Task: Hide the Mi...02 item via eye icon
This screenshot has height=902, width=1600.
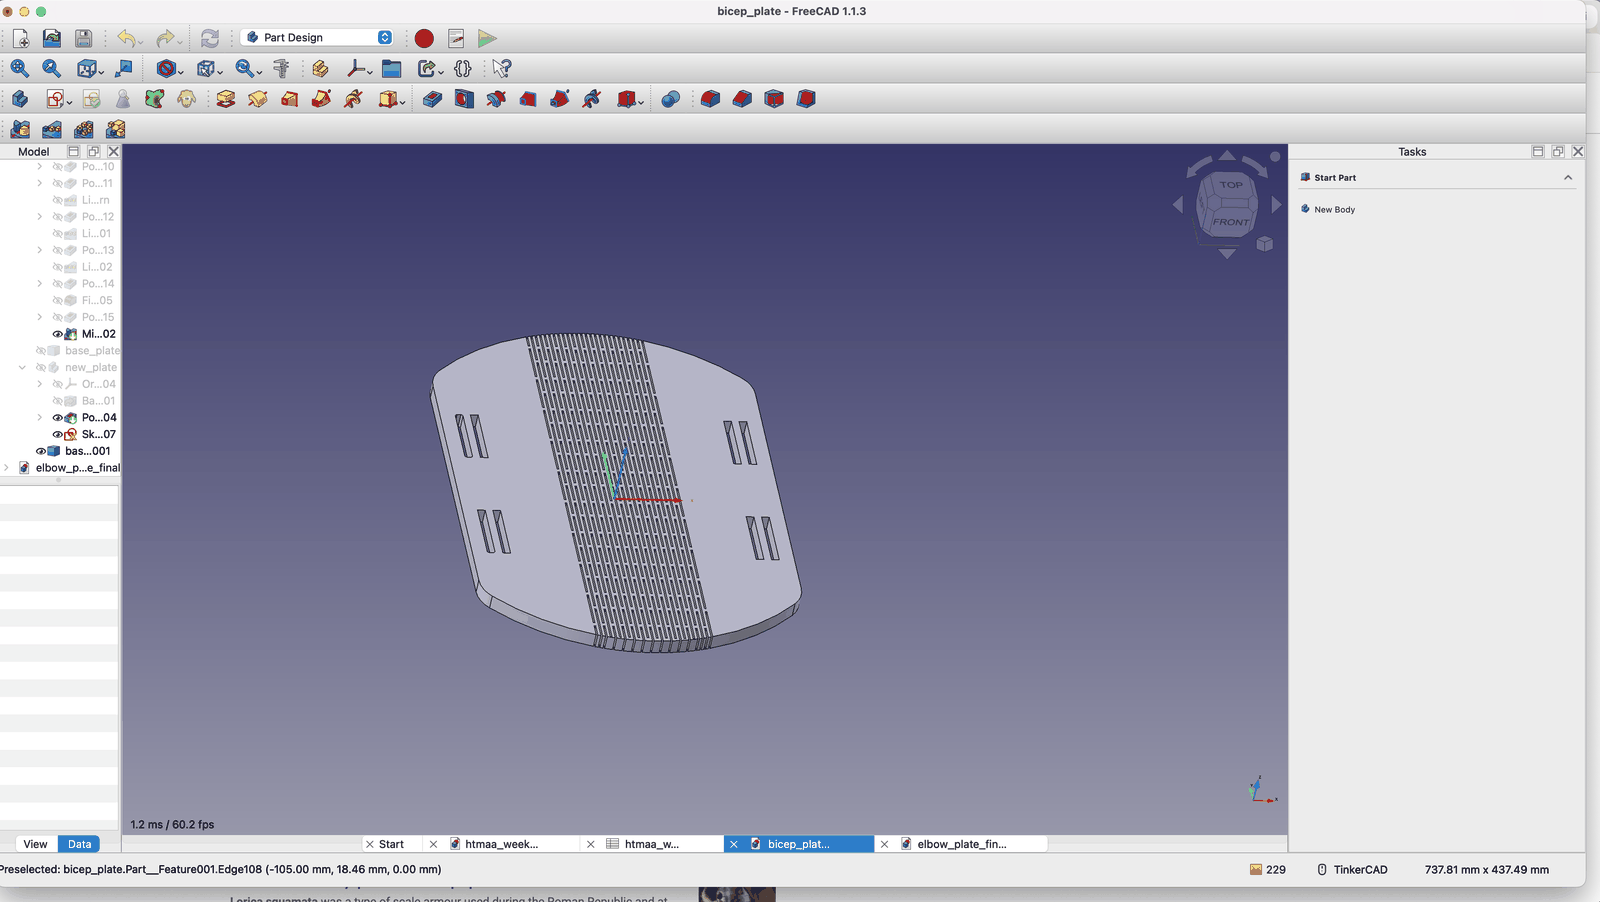Action: tap(57, 334)
